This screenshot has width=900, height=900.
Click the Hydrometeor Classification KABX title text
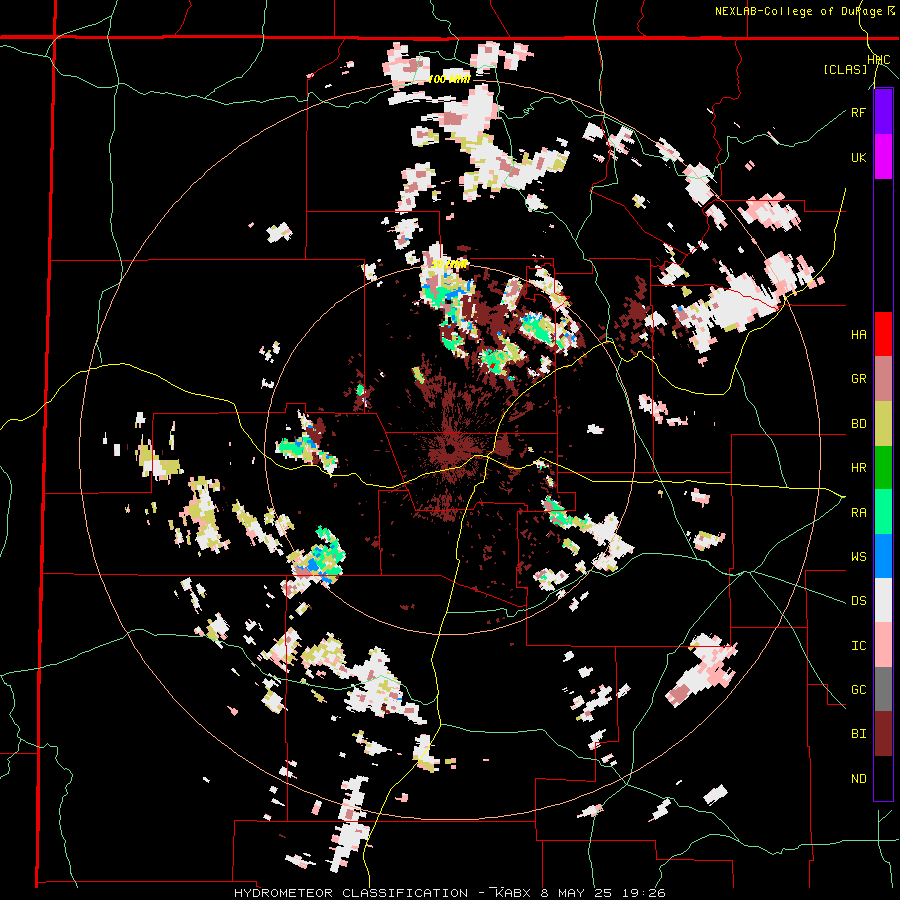pyautogui.click(x=449, y=893)
